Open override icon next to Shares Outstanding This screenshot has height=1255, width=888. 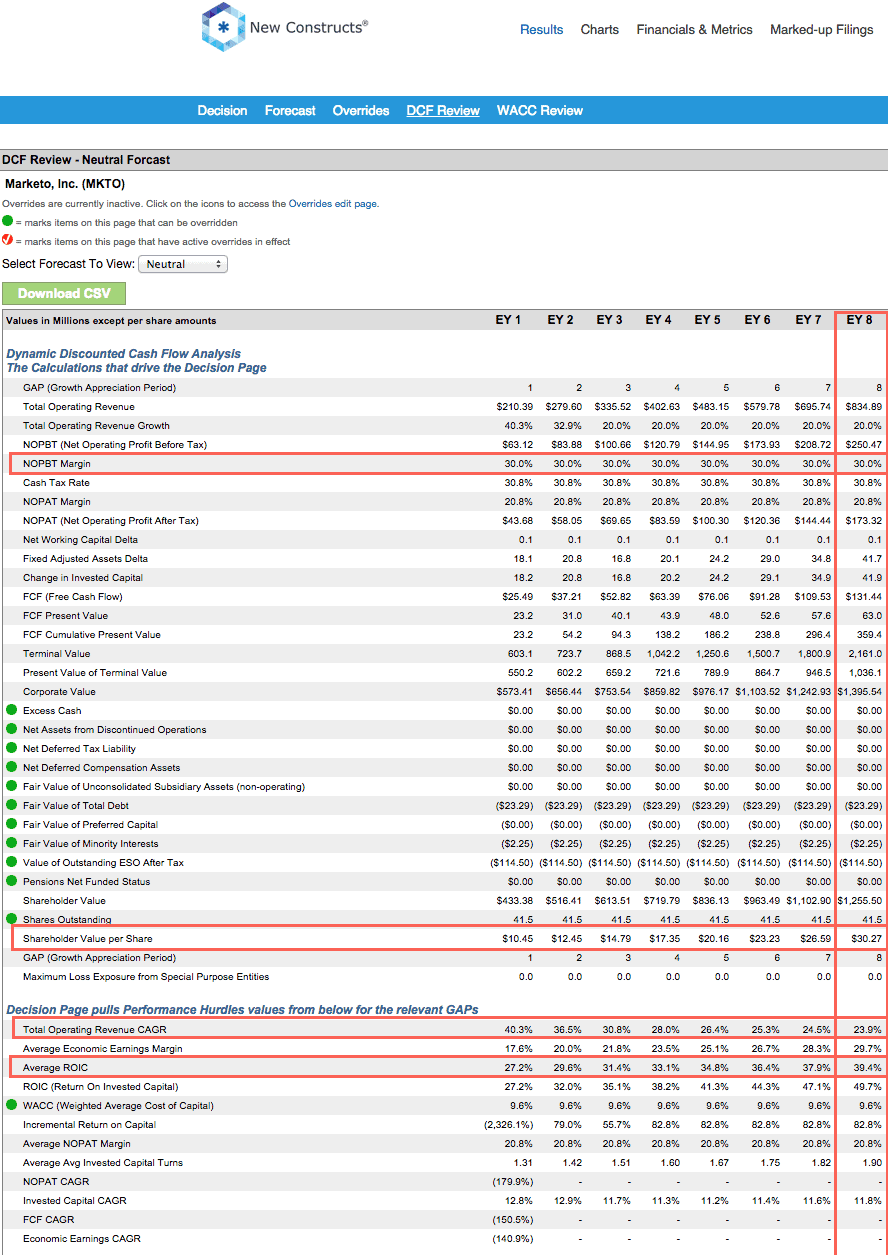[x=11, y=919]
